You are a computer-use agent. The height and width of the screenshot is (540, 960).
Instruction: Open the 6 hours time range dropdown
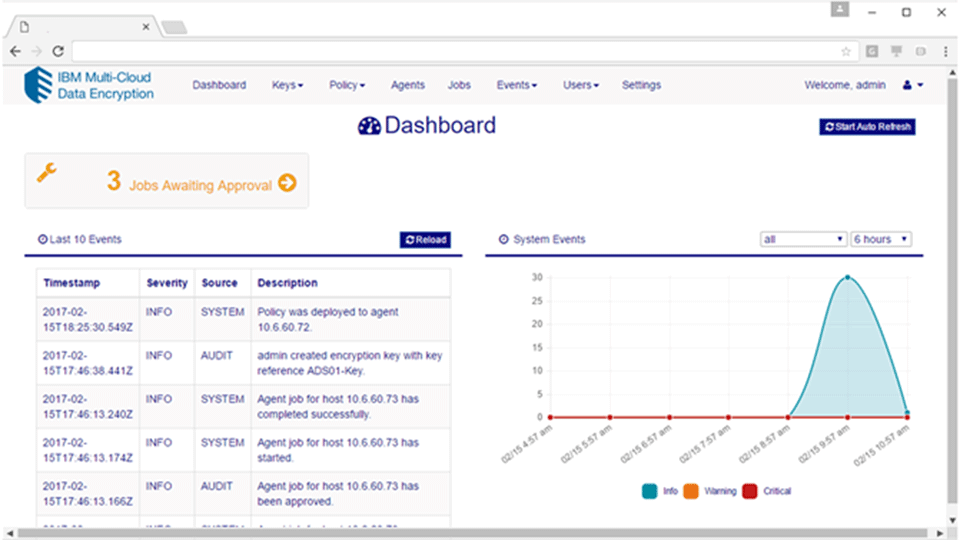pos(880,240)
